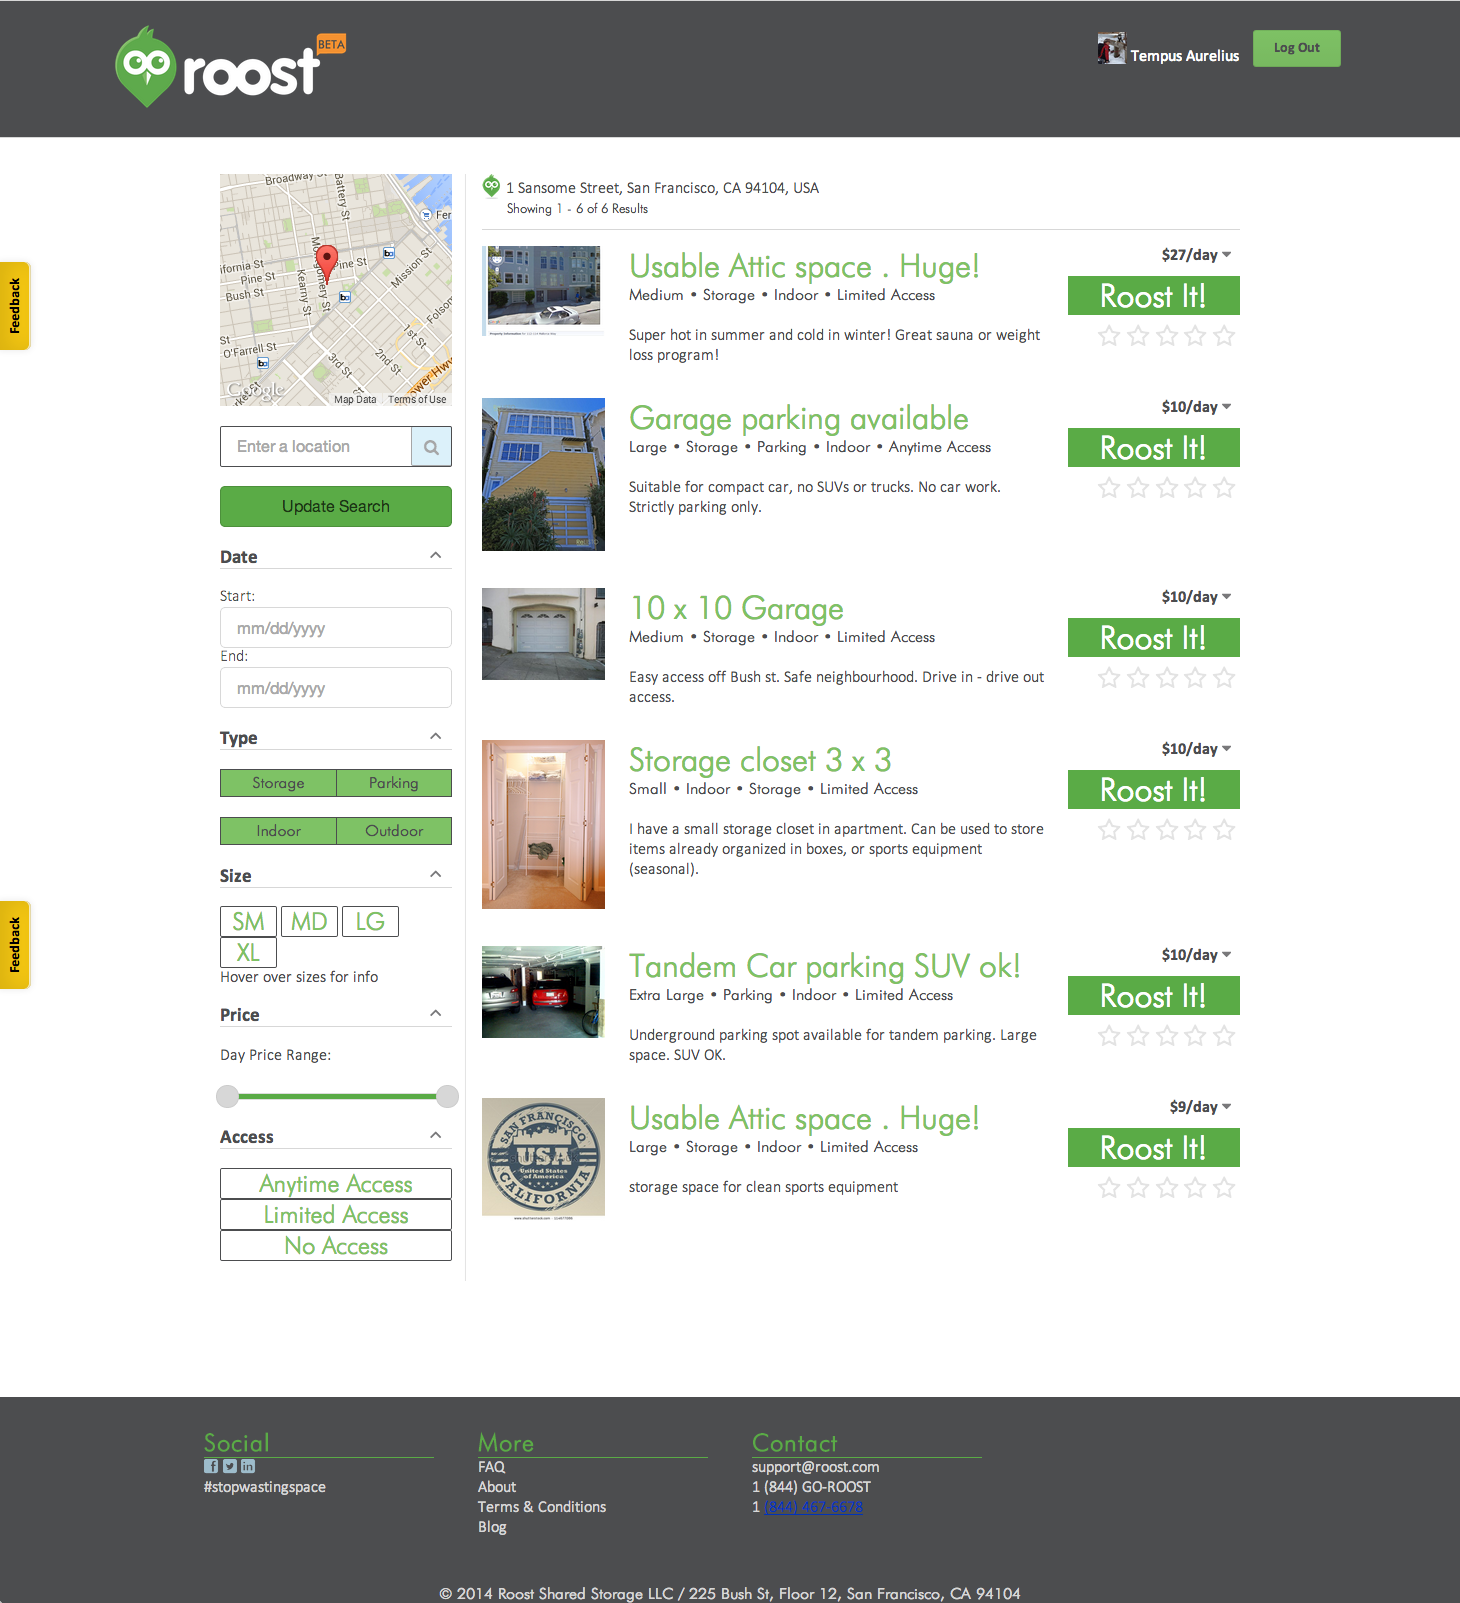Click the right day price slider handle
The width and height of the screenshot is (1460, 1603).
coord(447,1097)
